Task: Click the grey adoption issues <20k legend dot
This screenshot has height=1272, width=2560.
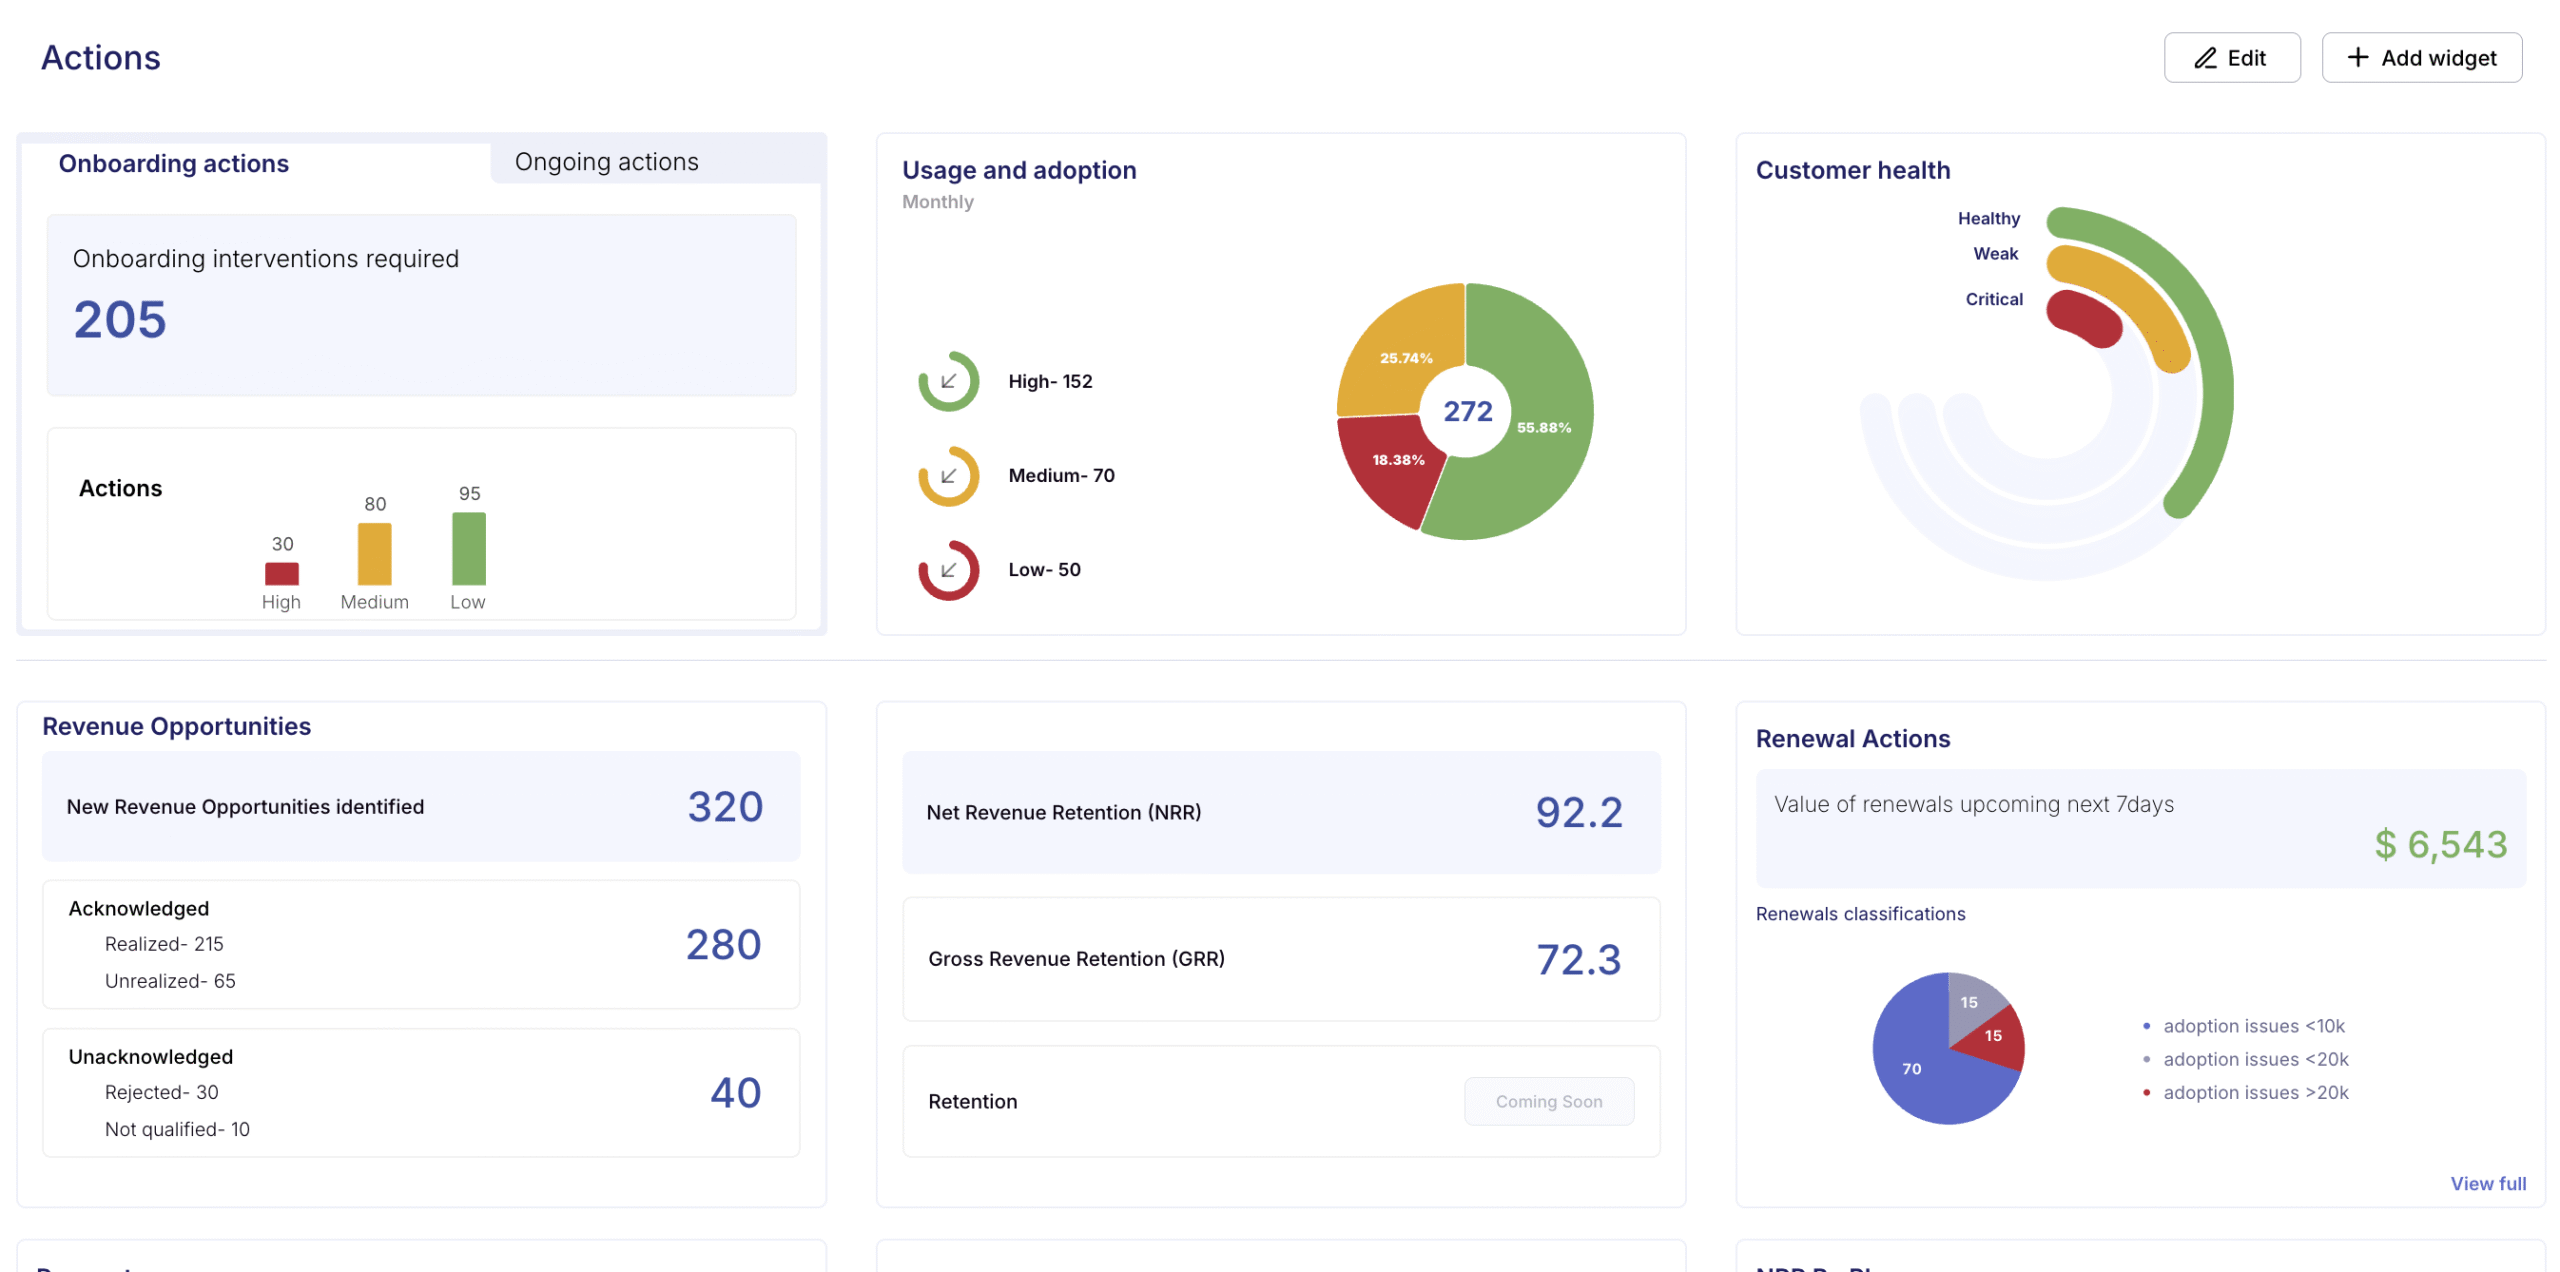Action: coord(2146,1058)
